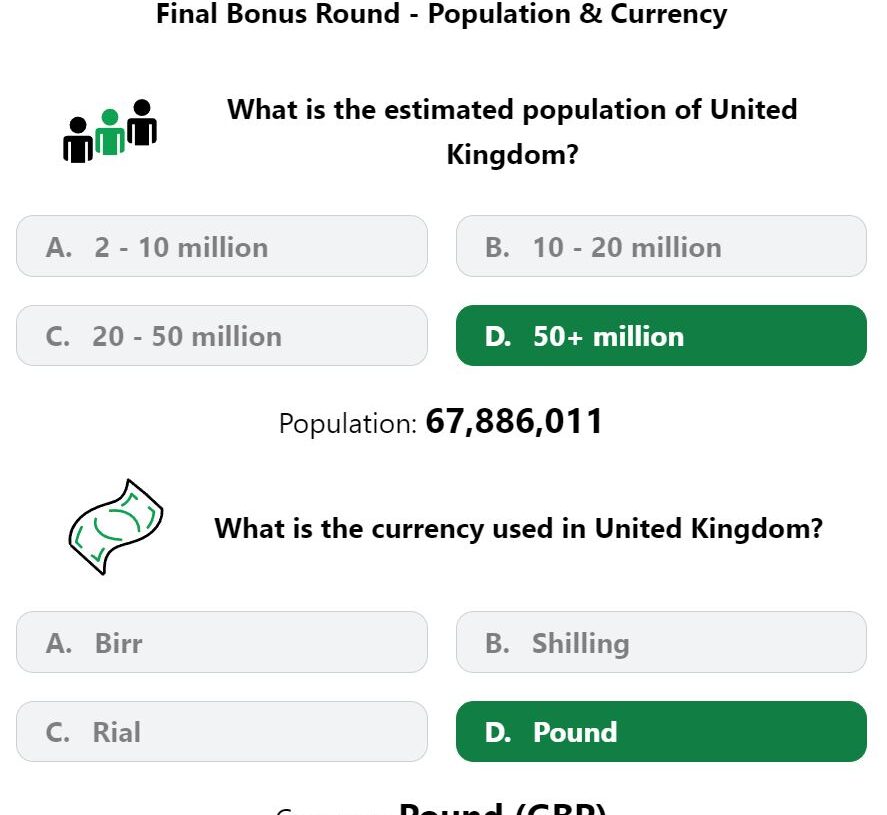Screen dimensions: 887x815
Task: Click the Population label before the number
Action: [x=348, y=424]
